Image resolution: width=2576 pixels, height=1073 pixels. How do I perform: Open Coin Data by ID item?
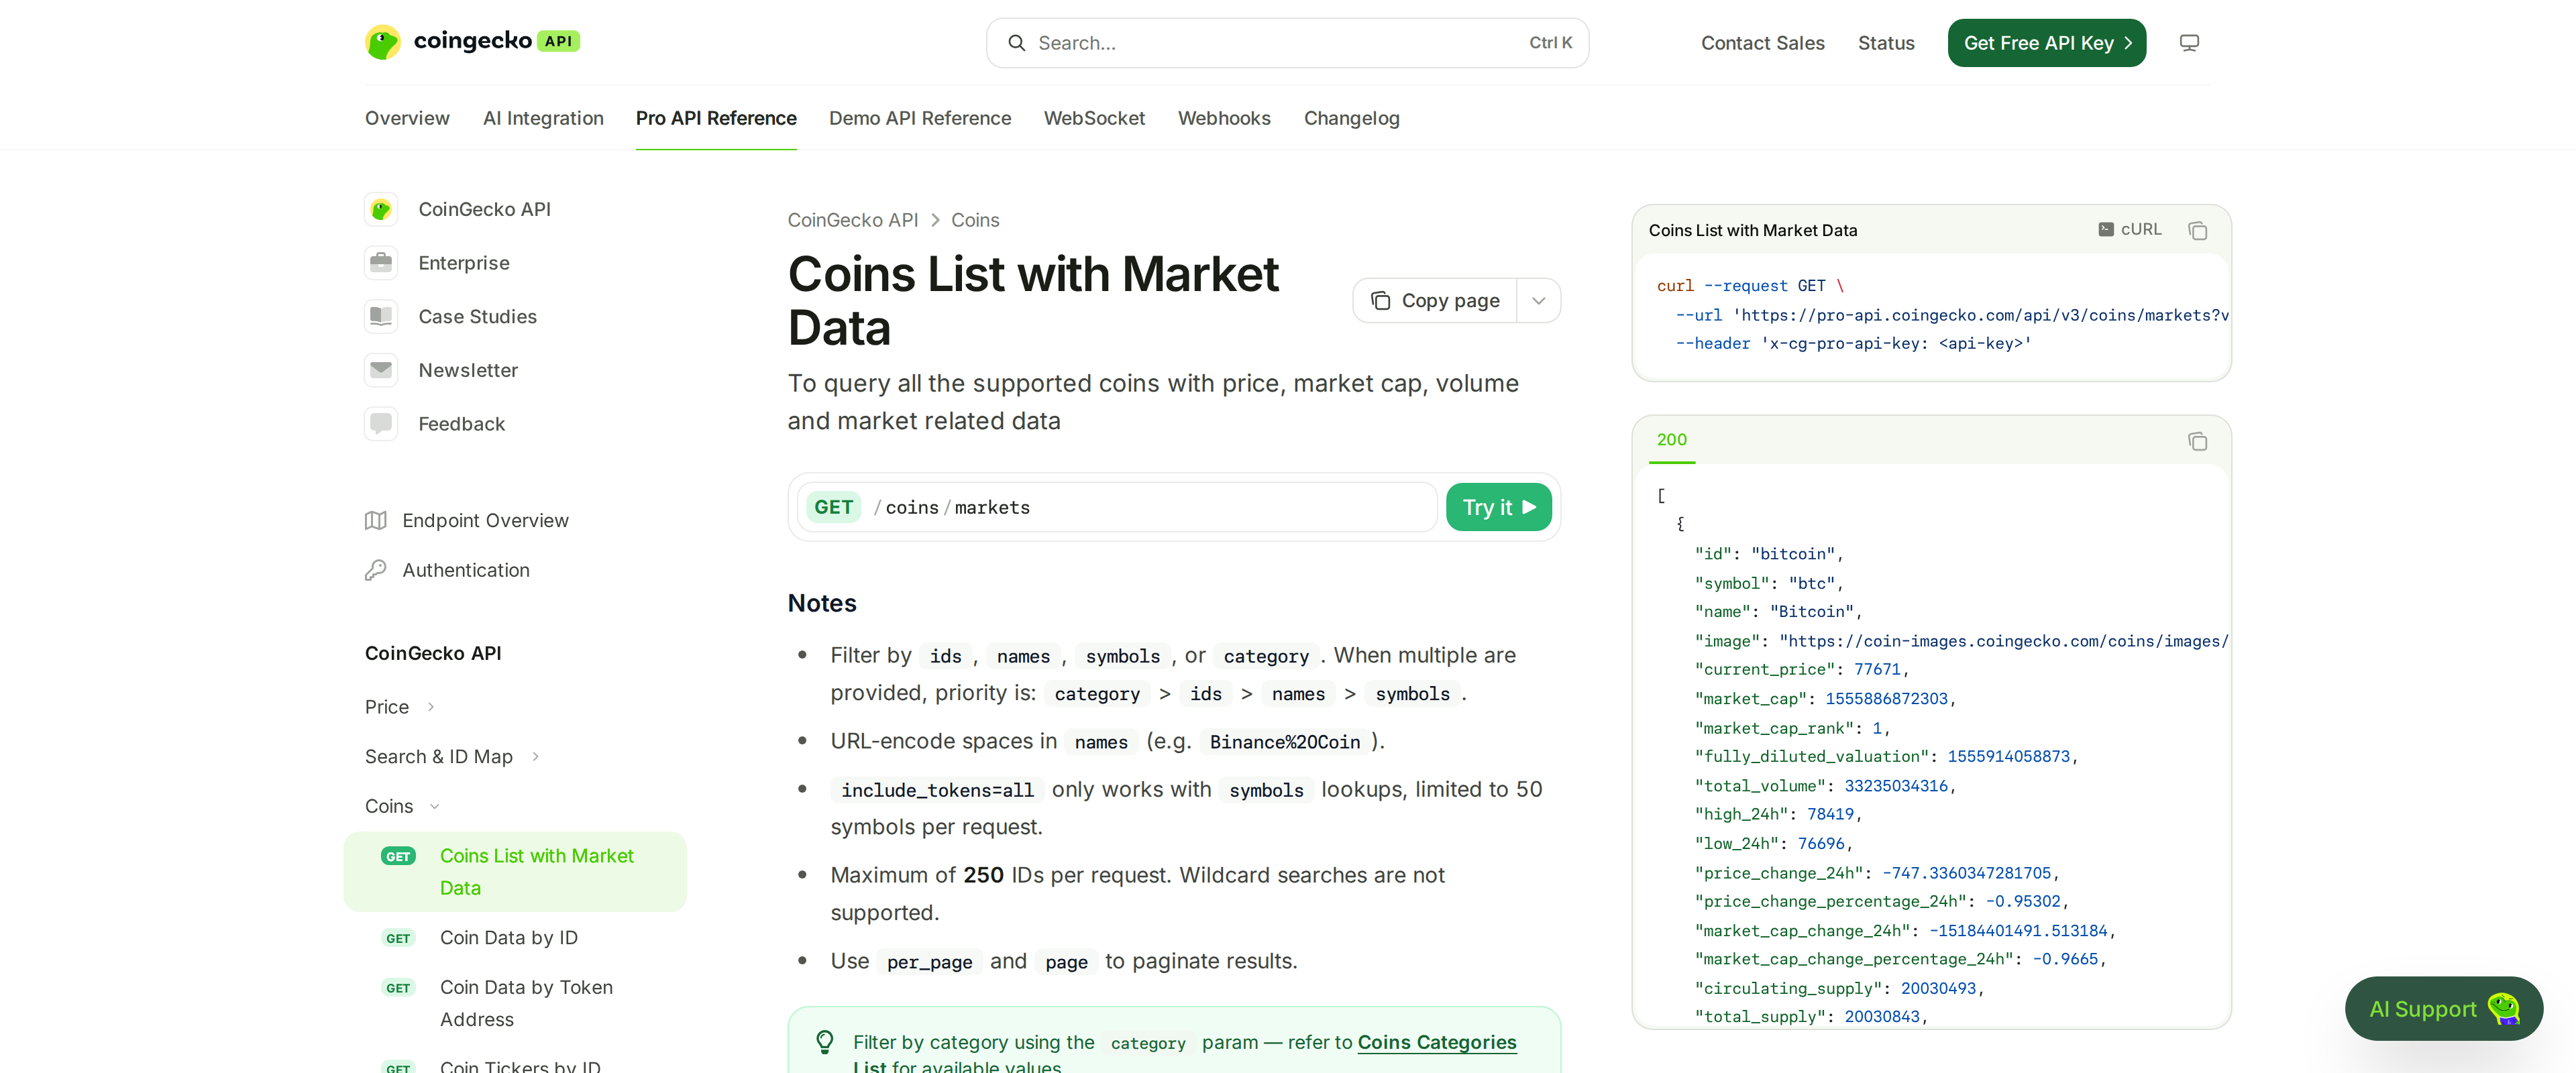pyautogui.click(x=509, y=938)
